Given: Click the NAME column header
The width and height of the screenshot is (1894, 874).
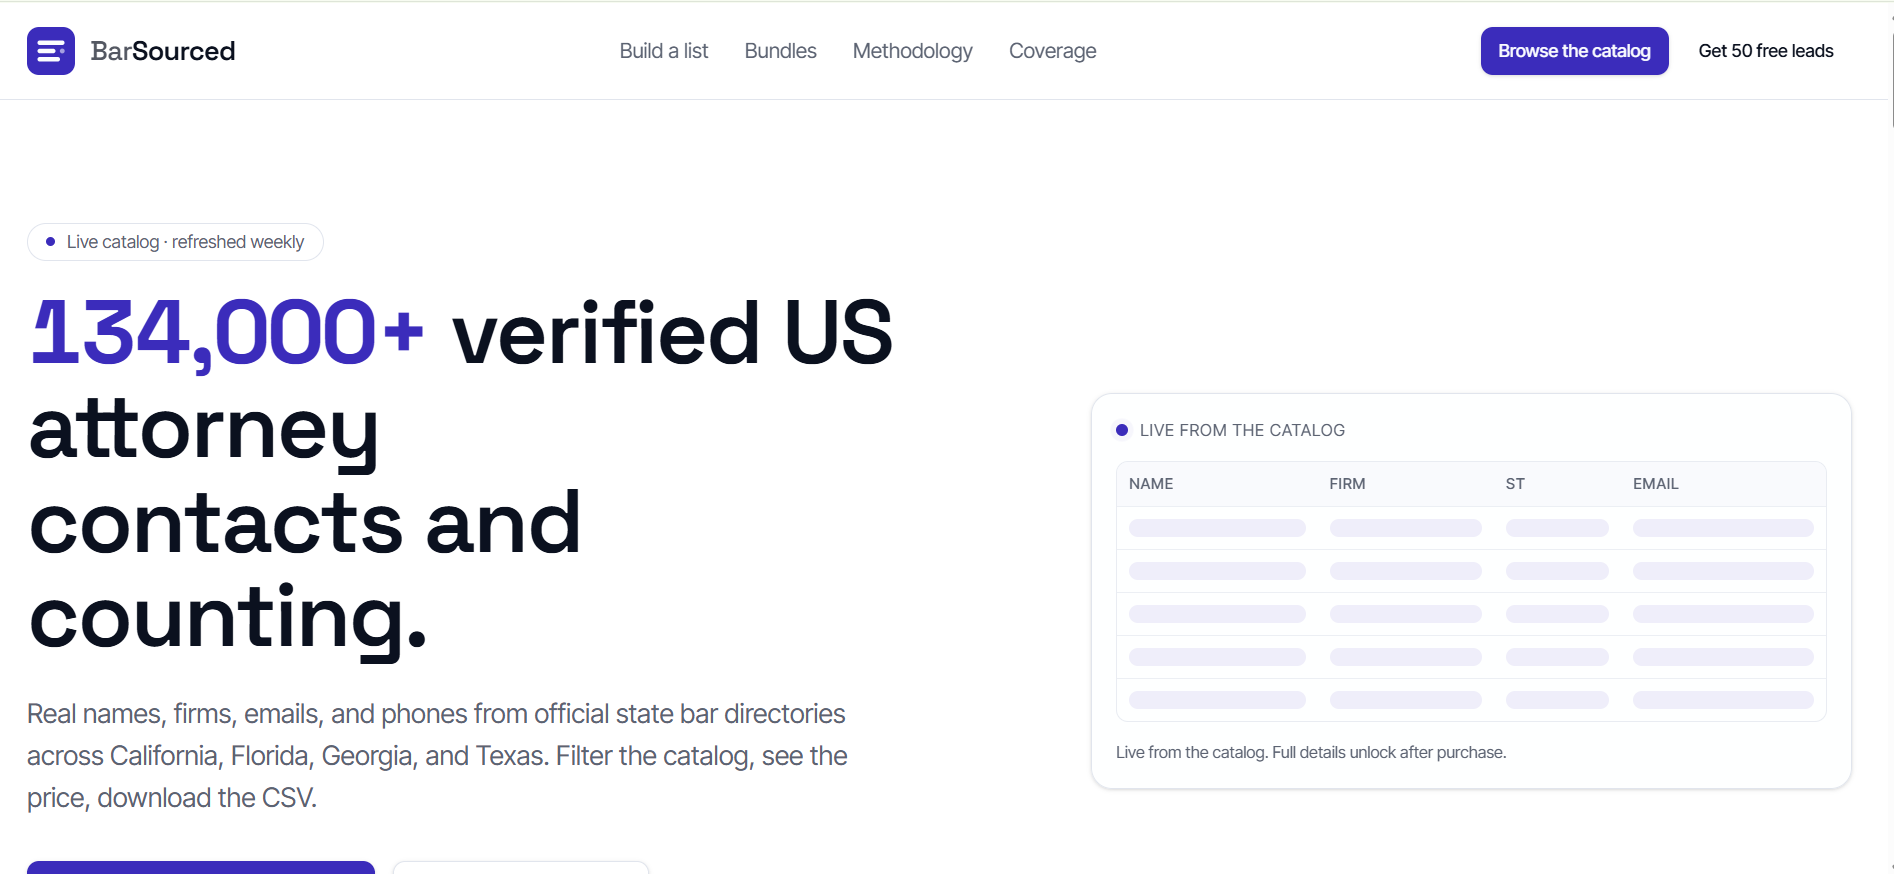Looking at the screenshot, I should click(x=1151, y=484).
